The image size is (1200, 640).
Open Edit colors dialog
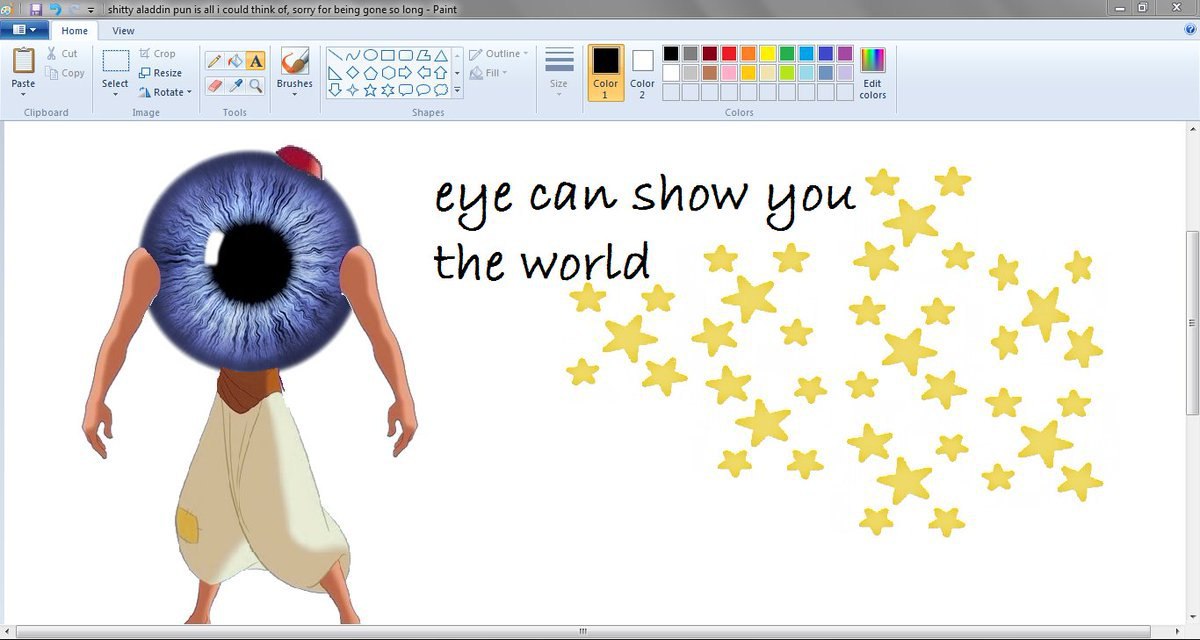point(873,73)
